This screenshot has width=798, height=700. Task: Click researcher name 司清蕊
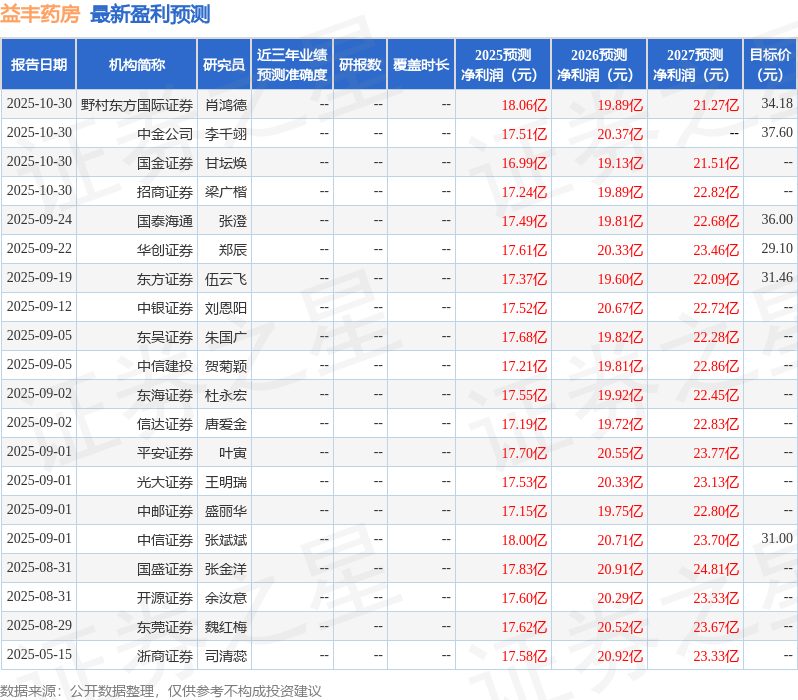point(226,657)
